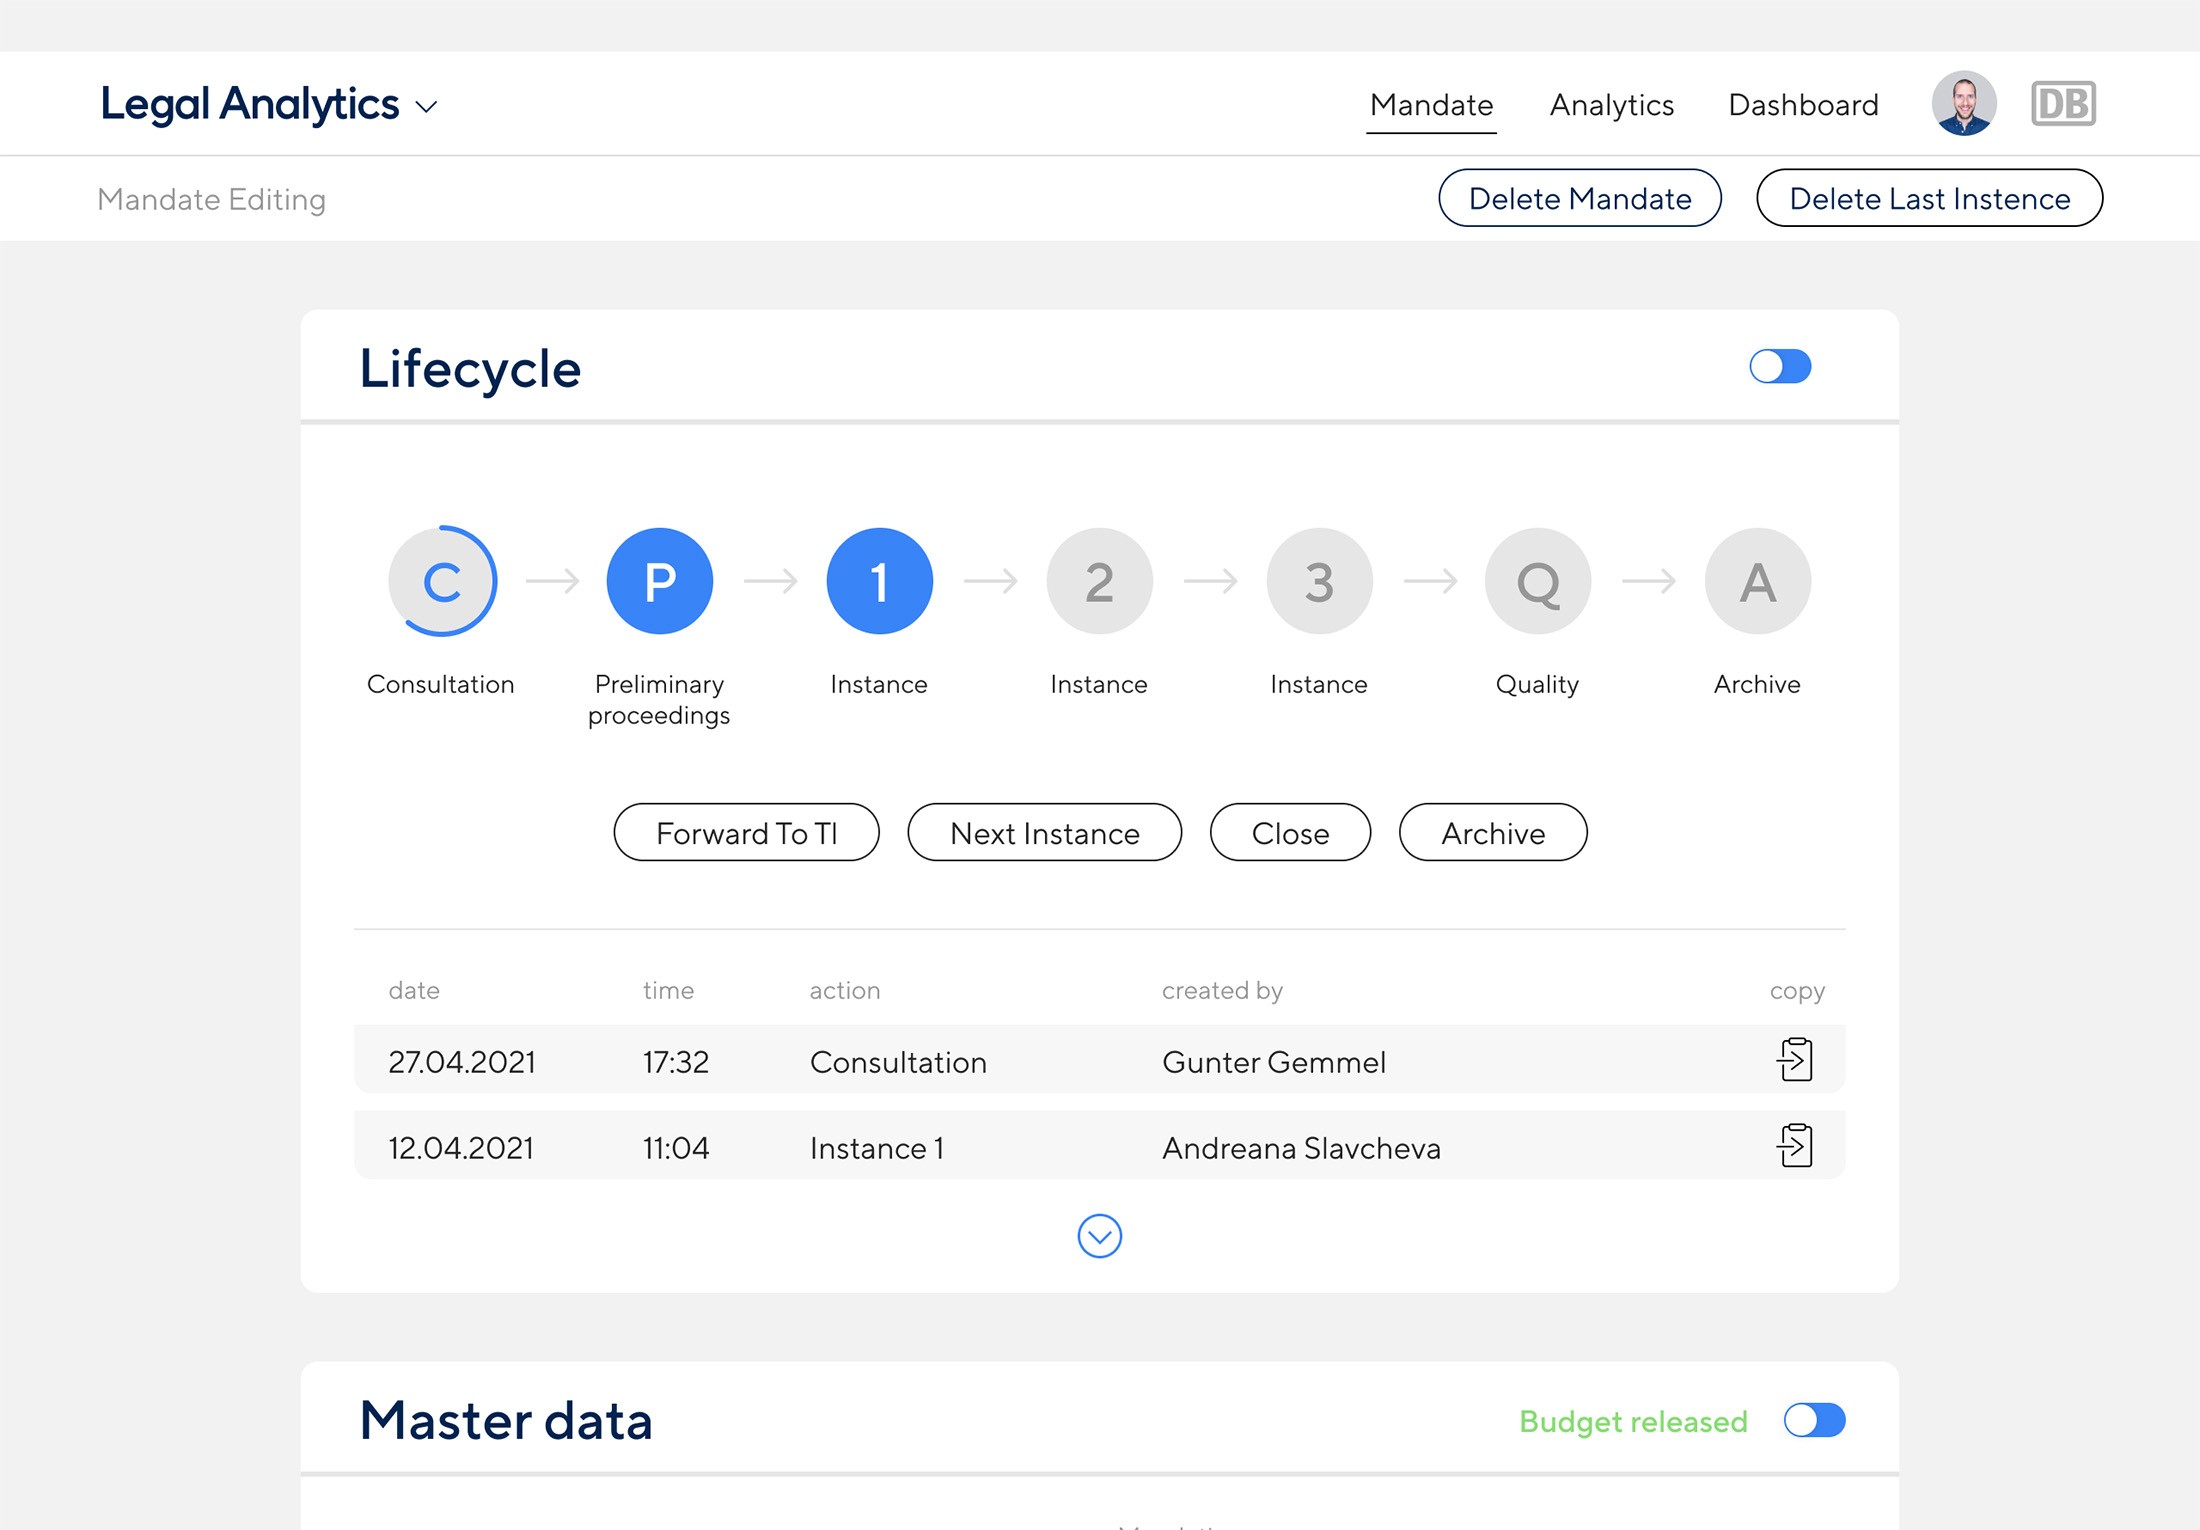Image resolution: width=2200 pixels, height=1530 pixels.
Task: Click the blue Instance 1 stage circle
Action: 879,581
